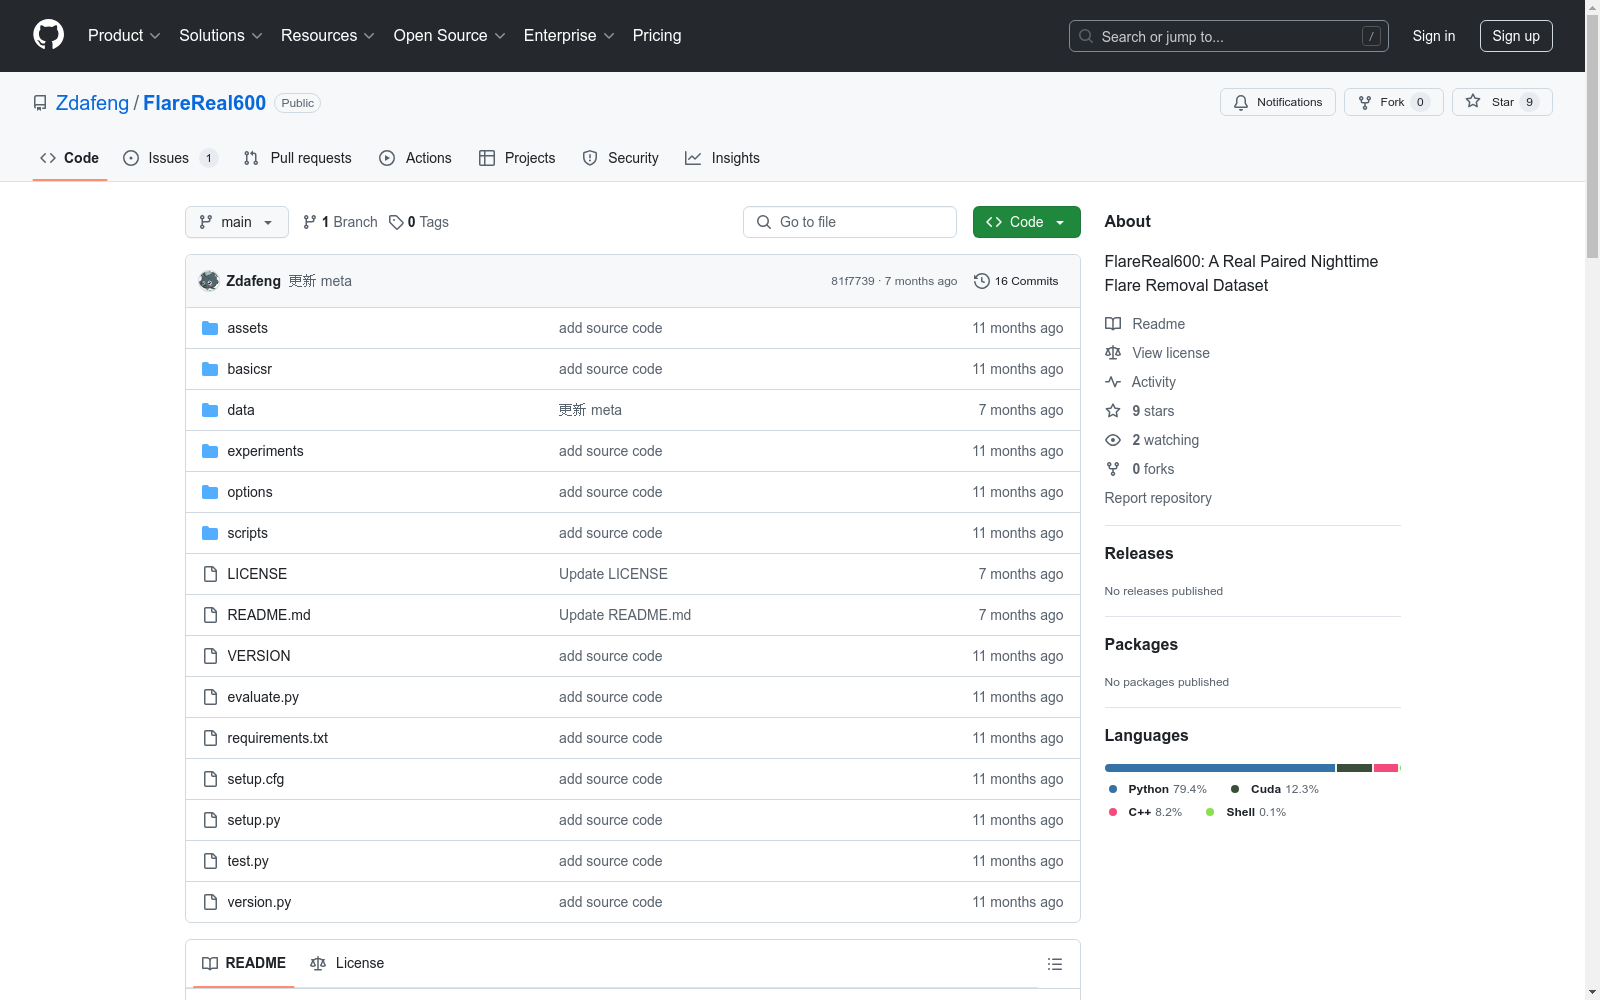Image resolution: width=1600 pixels, height=1000 pixels.
Task: Switch to the License tab
Action: [x=347, y=963]
